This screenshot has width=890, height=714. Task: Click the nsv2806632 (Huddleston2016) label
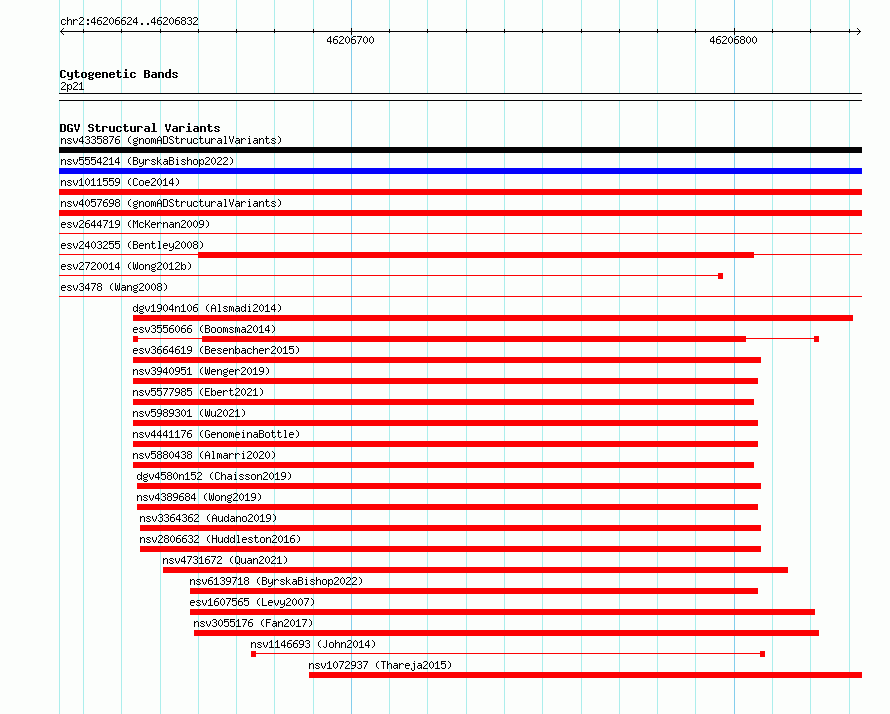220,539
